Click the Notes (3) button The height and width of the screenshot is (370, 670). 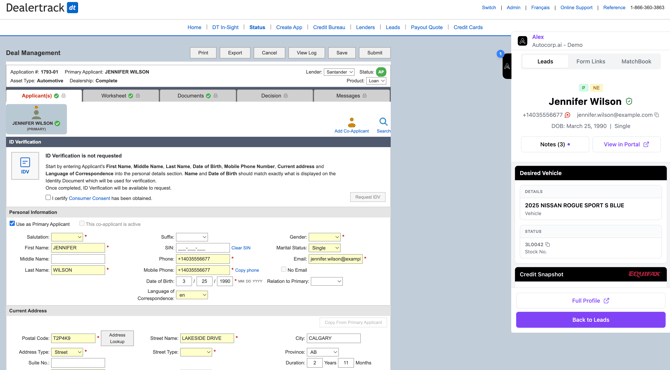click(x=555, y=144)
